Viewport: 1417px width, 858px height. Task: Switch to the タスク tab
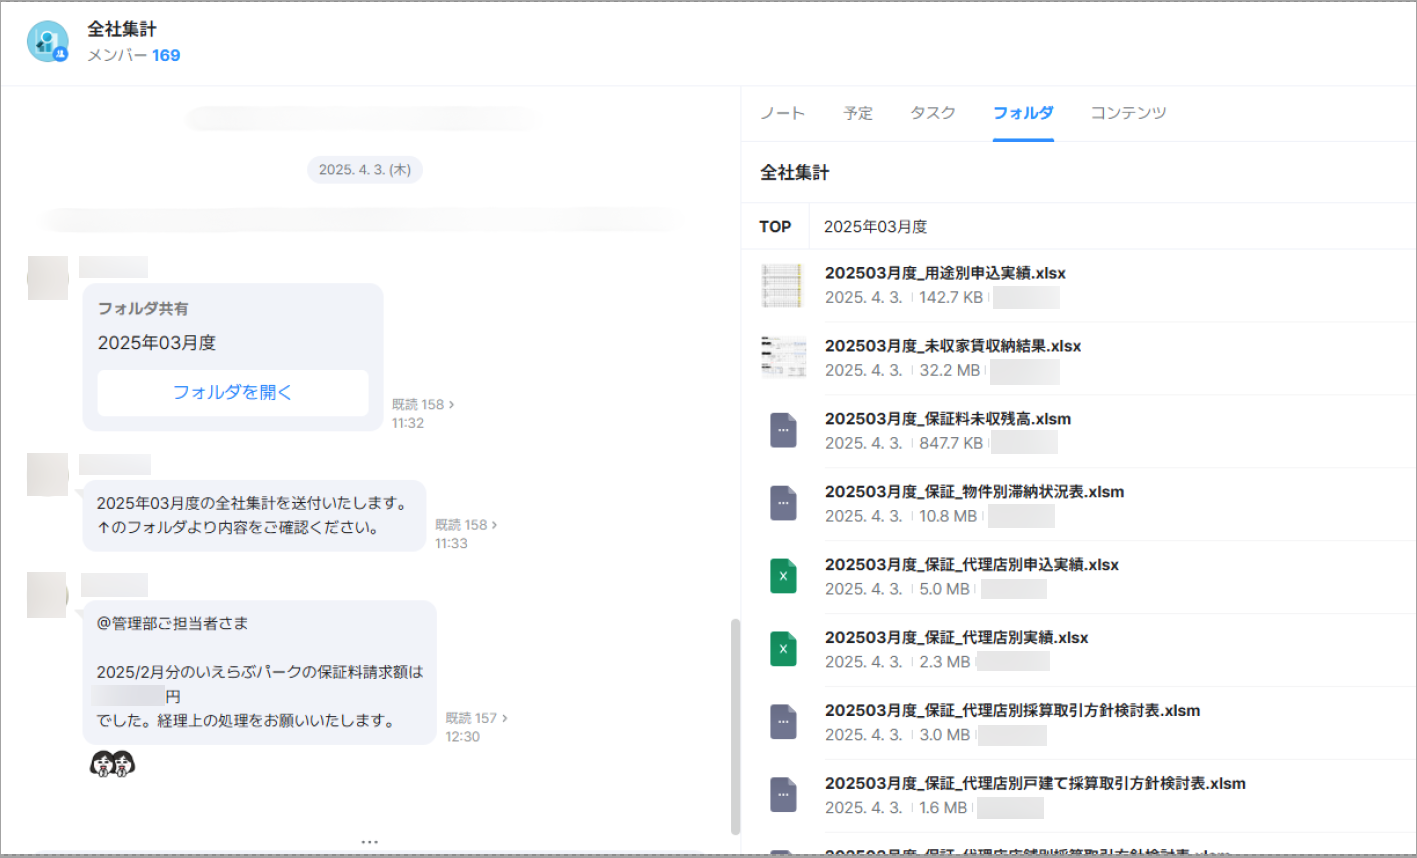point(932,113)
